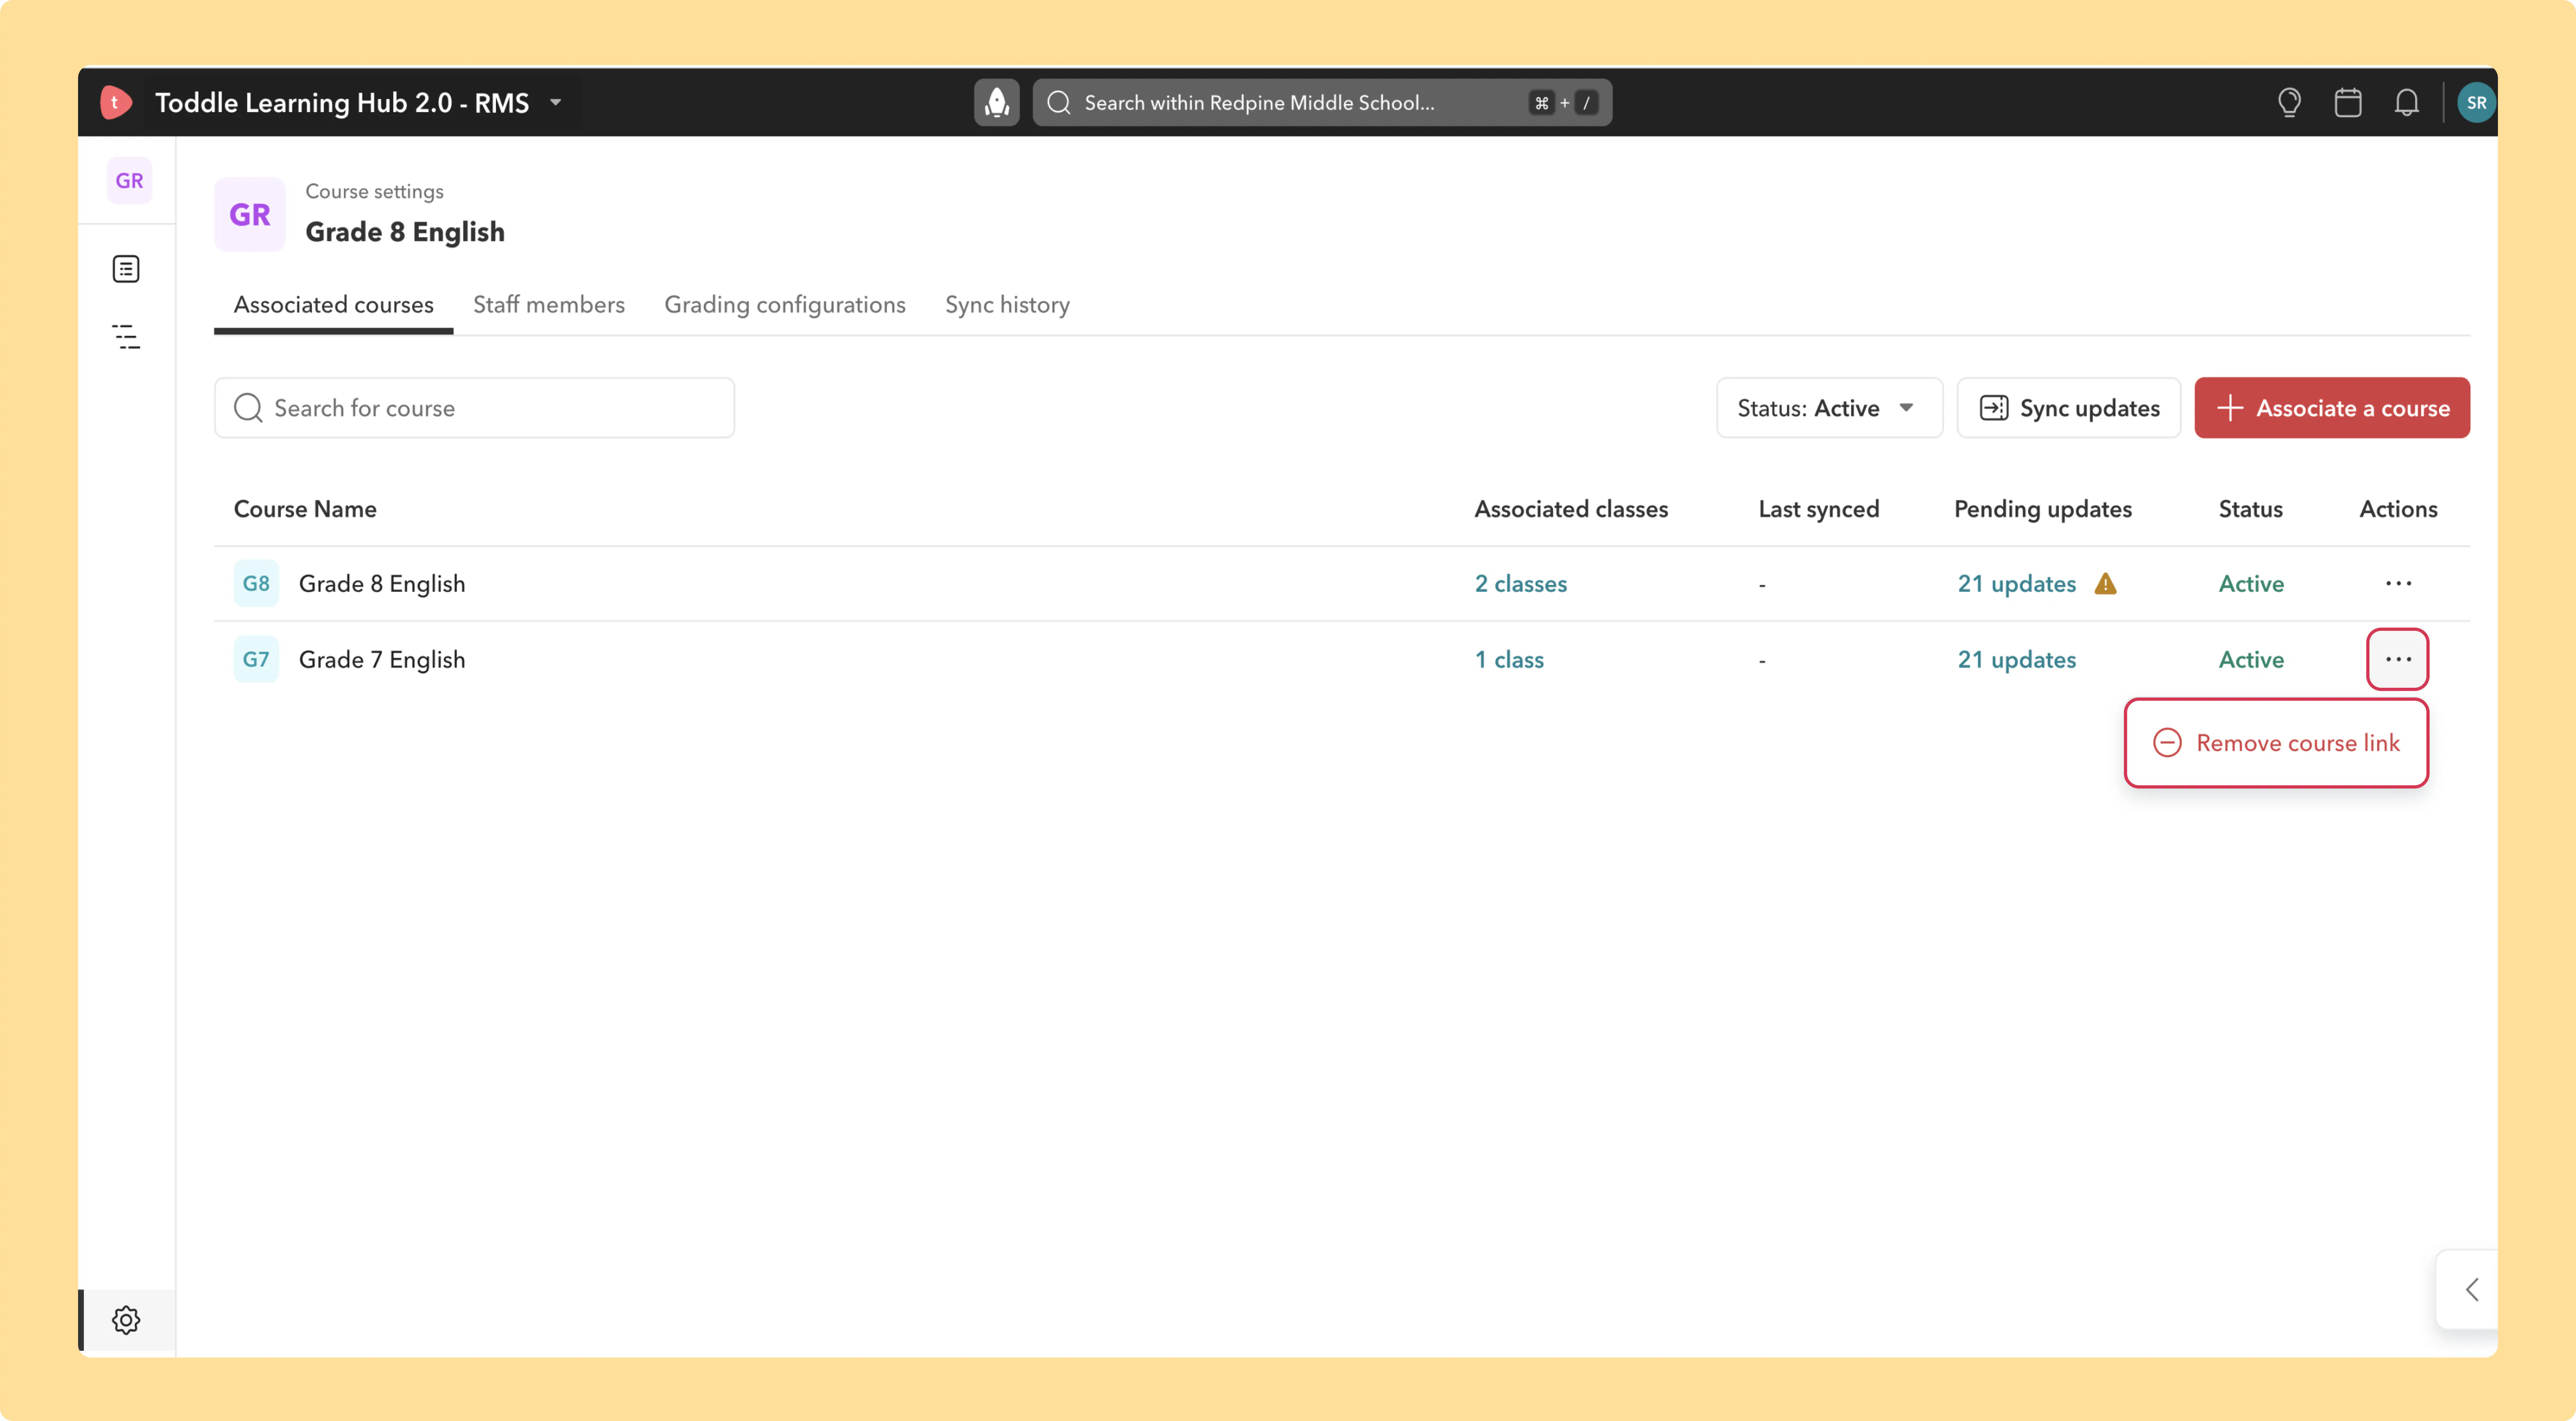This screenshot has width=2576, height=1421.
Task: Select the GR course icon in sidebar
Action: coord(129,181)
